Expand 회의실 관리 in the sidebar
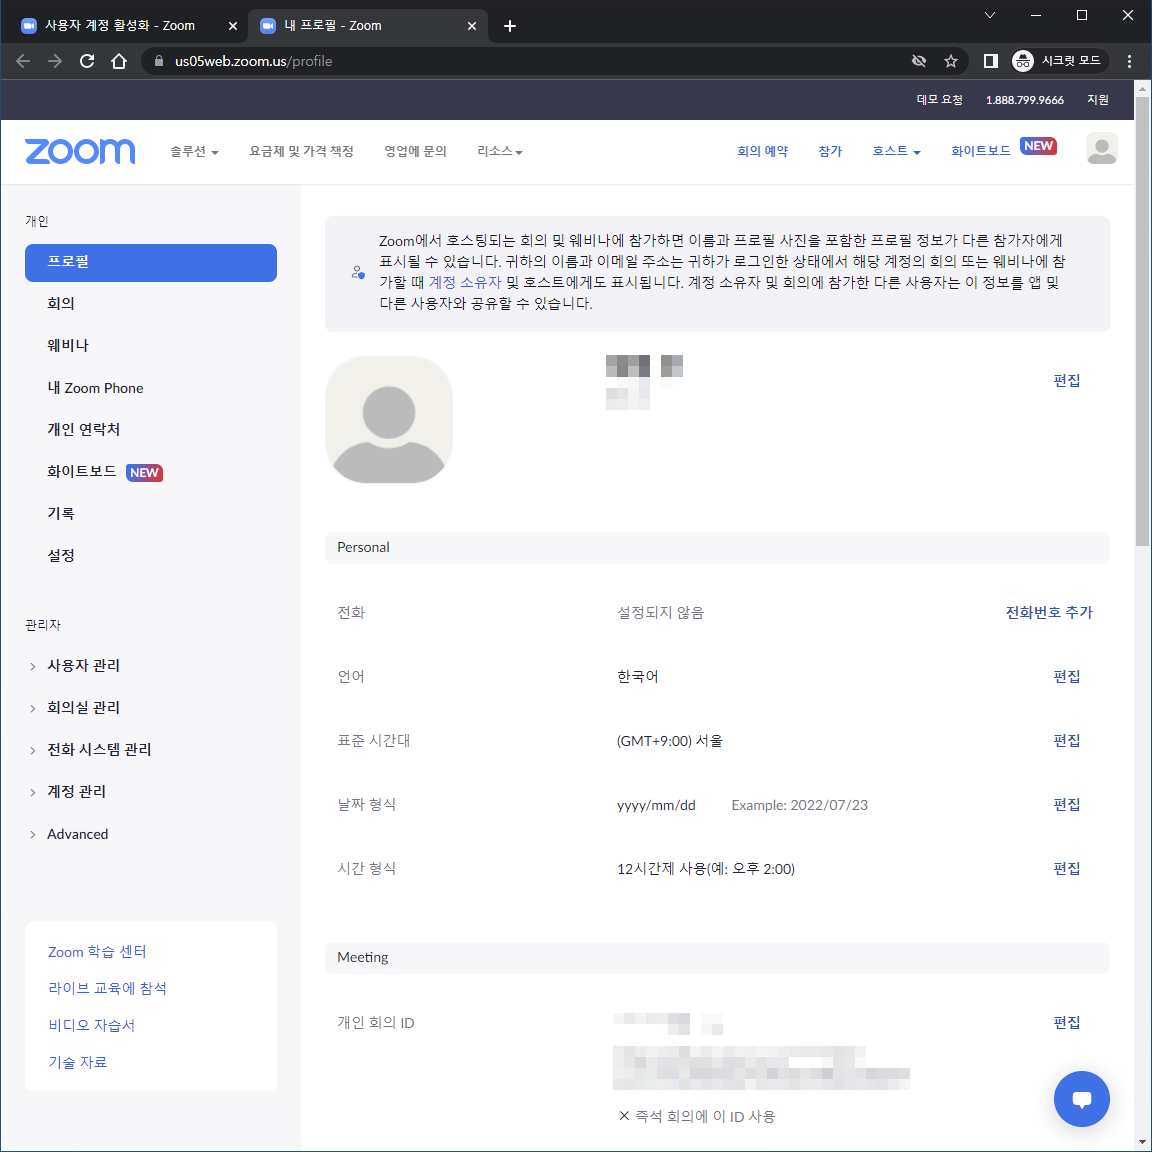Screen dimensions: 1152x1152 83,708
